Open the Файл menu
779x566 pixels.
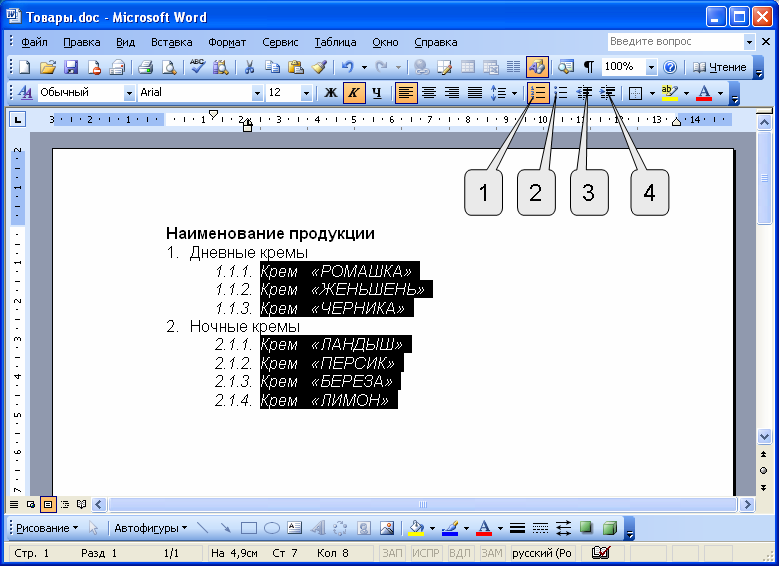[34, 42]
